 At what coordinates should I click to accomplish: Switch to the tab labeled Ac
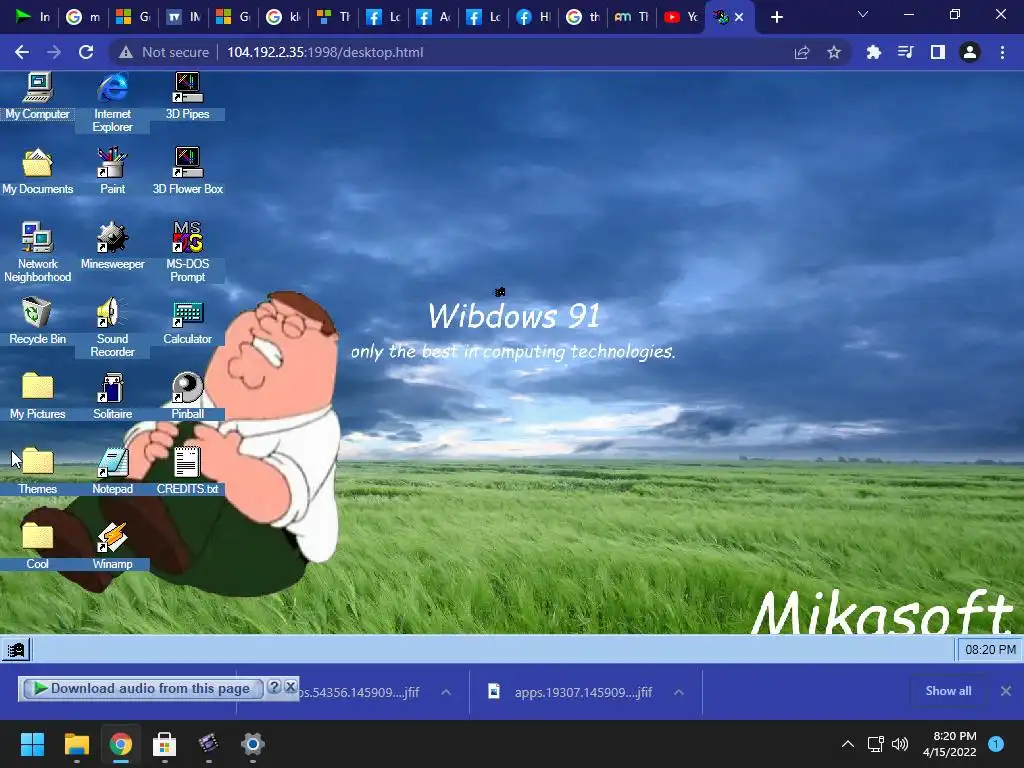click(434, 17)
